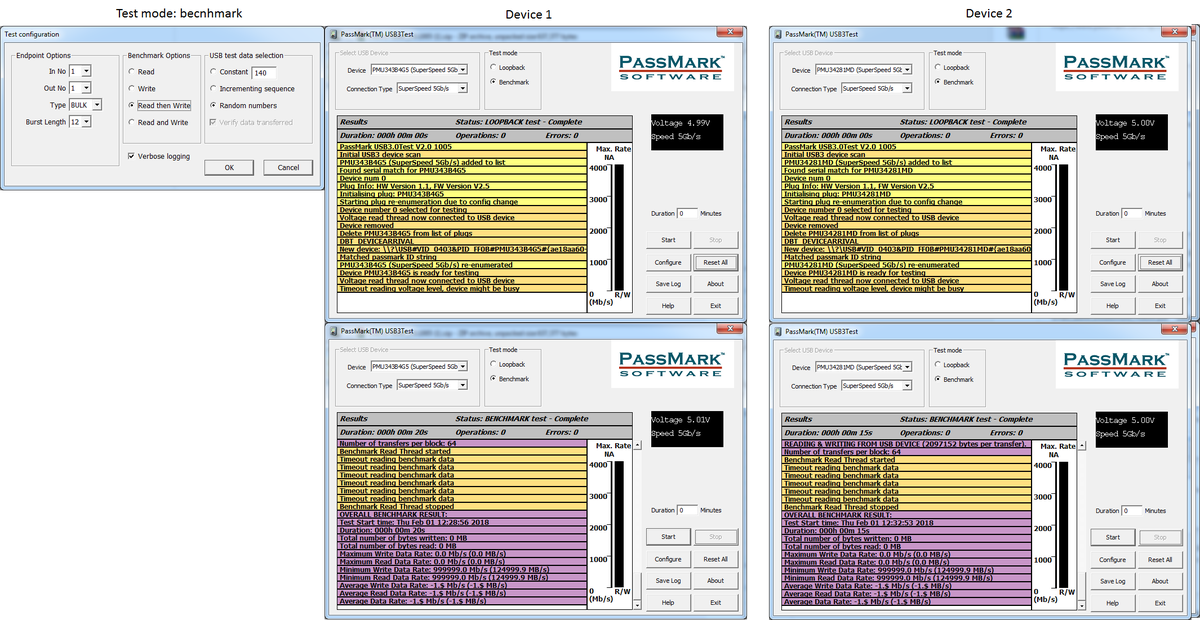Click Configure in Device 1 upper window
This screenshot has height=620, width=1200.
click(x=668, y=262)
